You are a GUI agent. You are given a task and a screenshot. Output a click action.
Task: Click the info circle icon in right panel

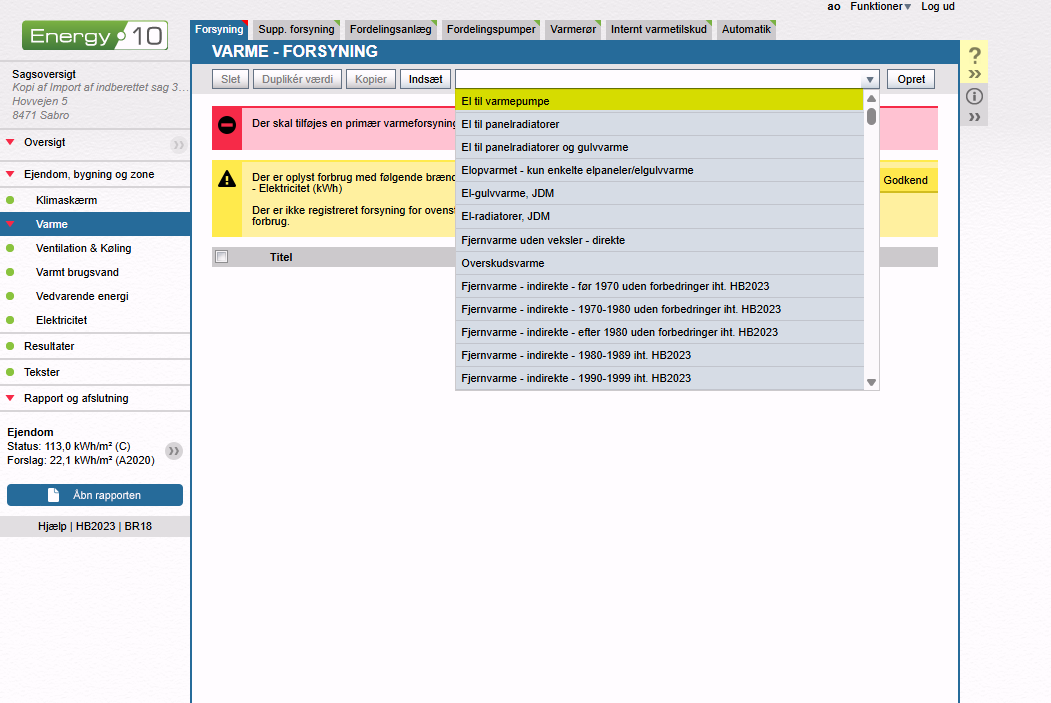[975, 97]
